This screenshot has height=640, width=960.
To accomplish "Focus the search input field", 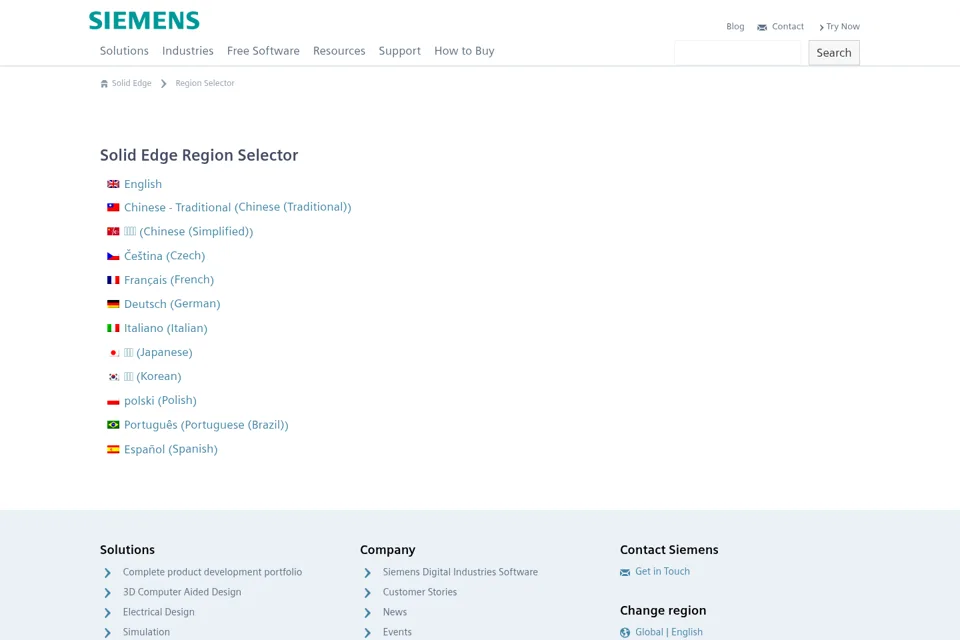I will [737, 53].
